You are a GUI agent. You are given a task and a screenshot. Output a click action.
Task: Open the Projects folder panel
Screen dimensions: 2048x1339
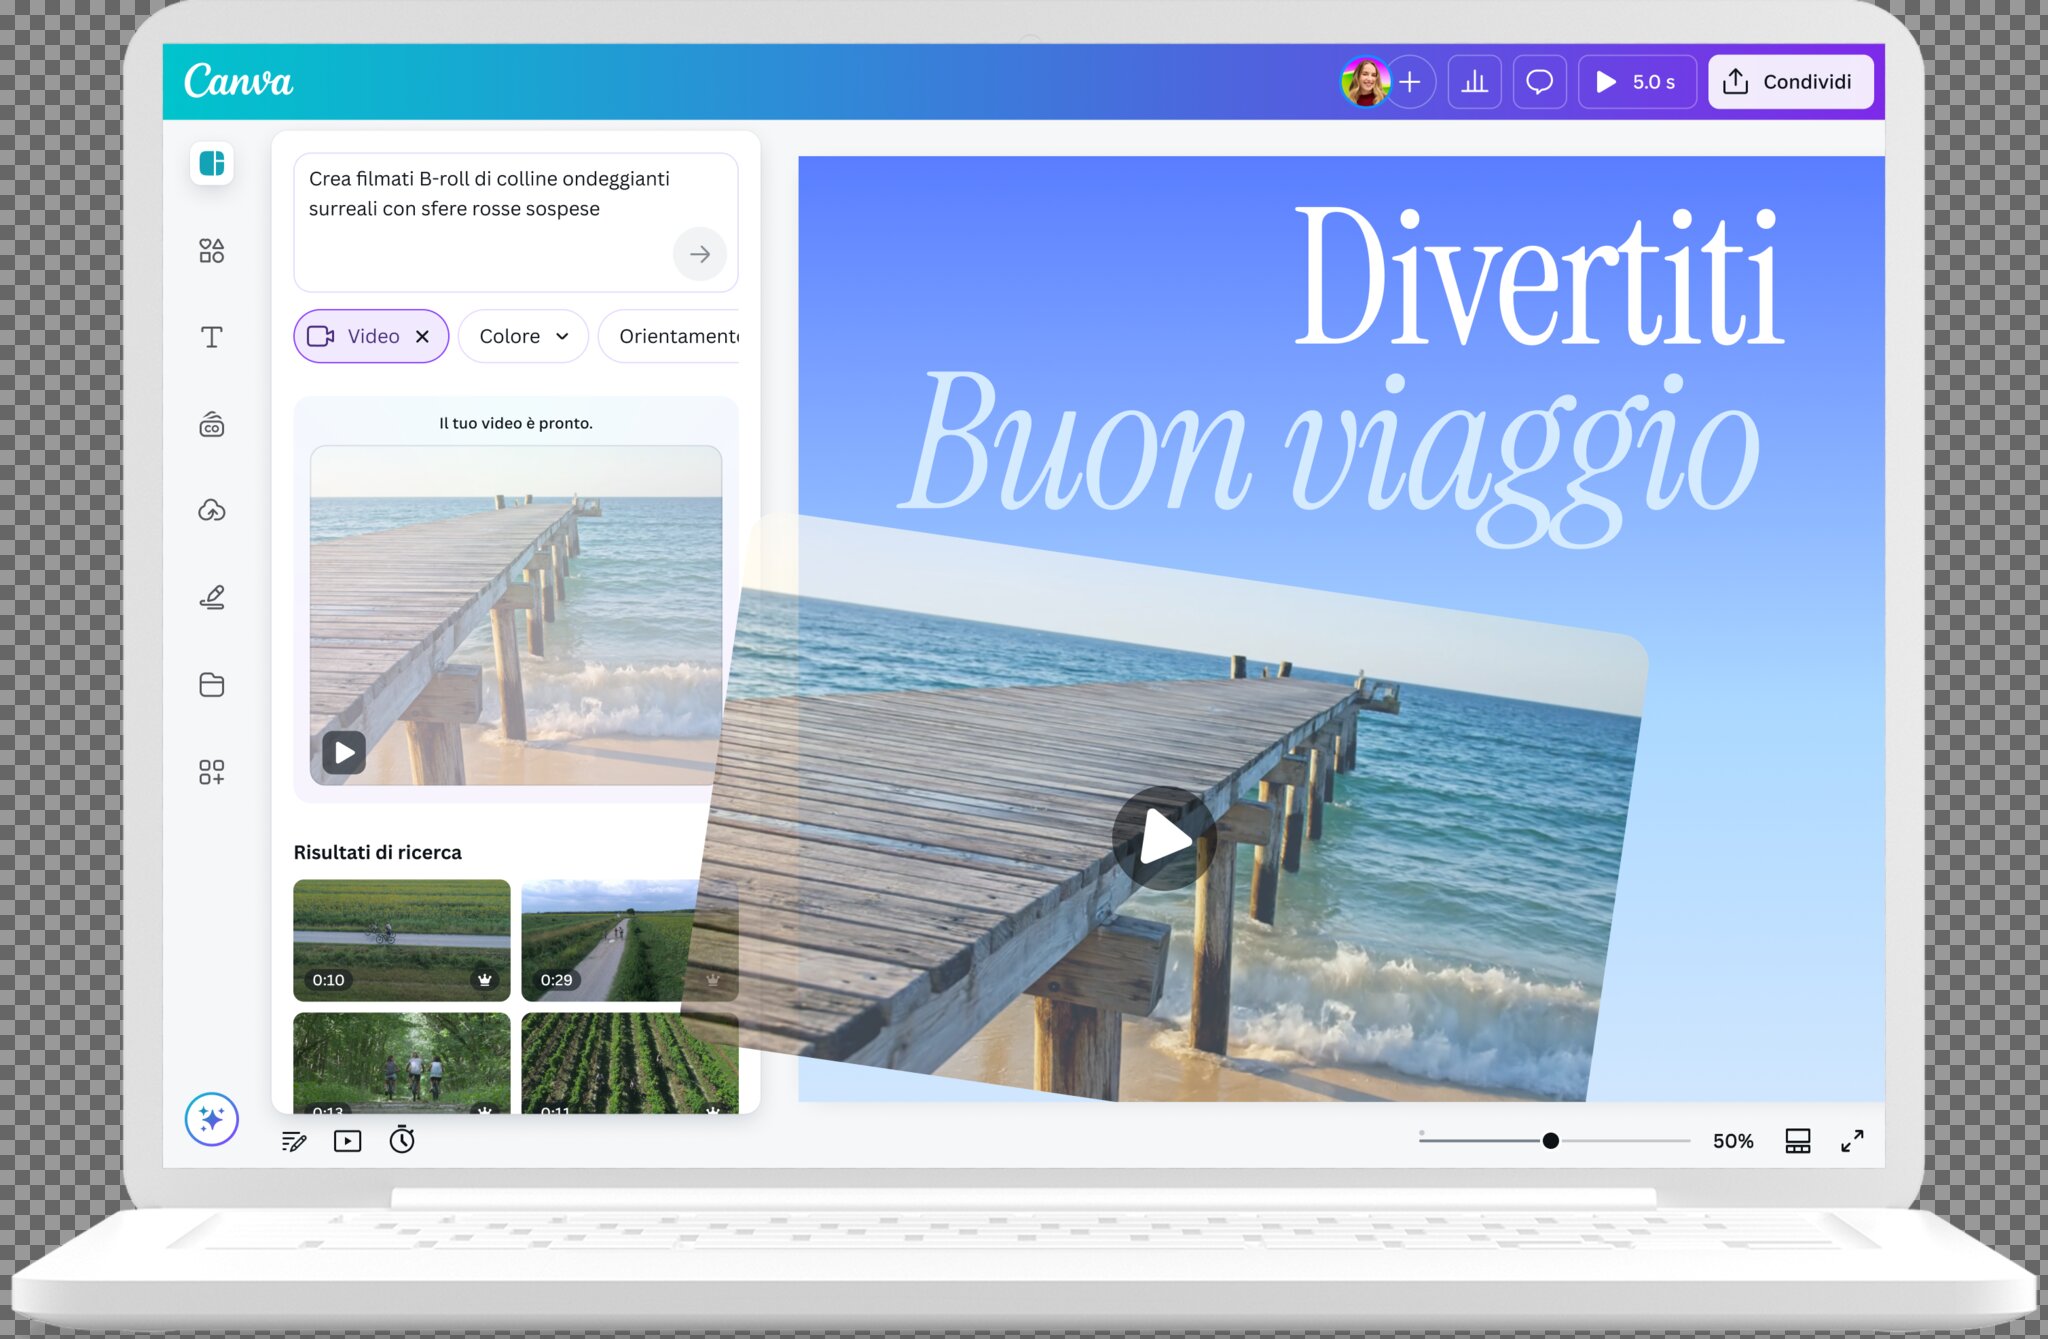point(211,684)
